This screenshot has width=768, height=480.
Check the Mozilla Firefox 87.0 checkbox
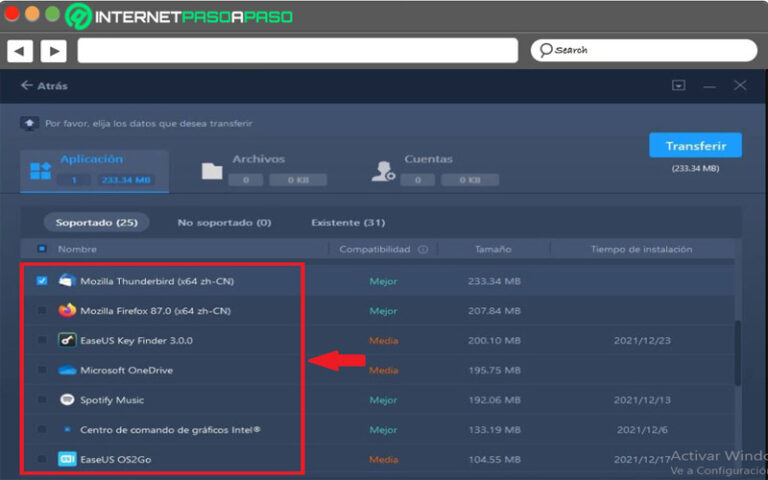(x=42, y=310)
